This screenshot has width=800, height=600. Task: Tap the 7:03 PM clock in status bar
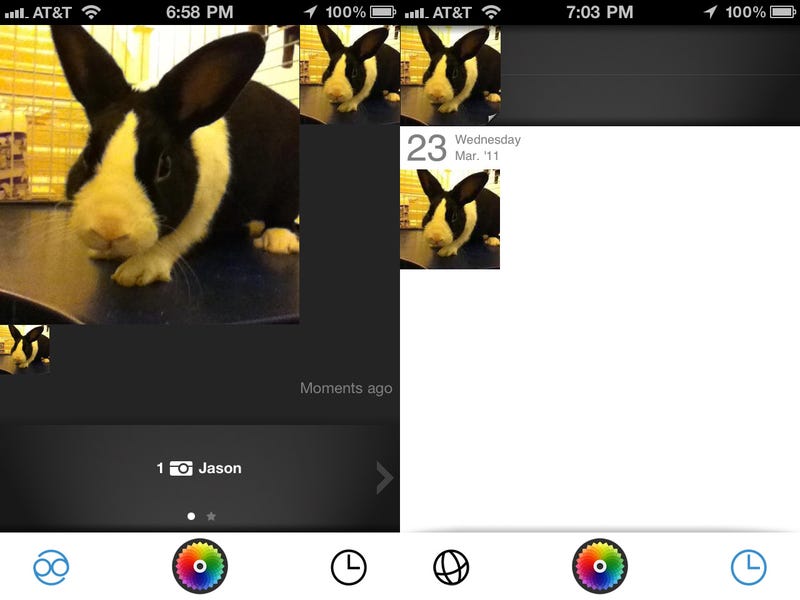(599, 12)
